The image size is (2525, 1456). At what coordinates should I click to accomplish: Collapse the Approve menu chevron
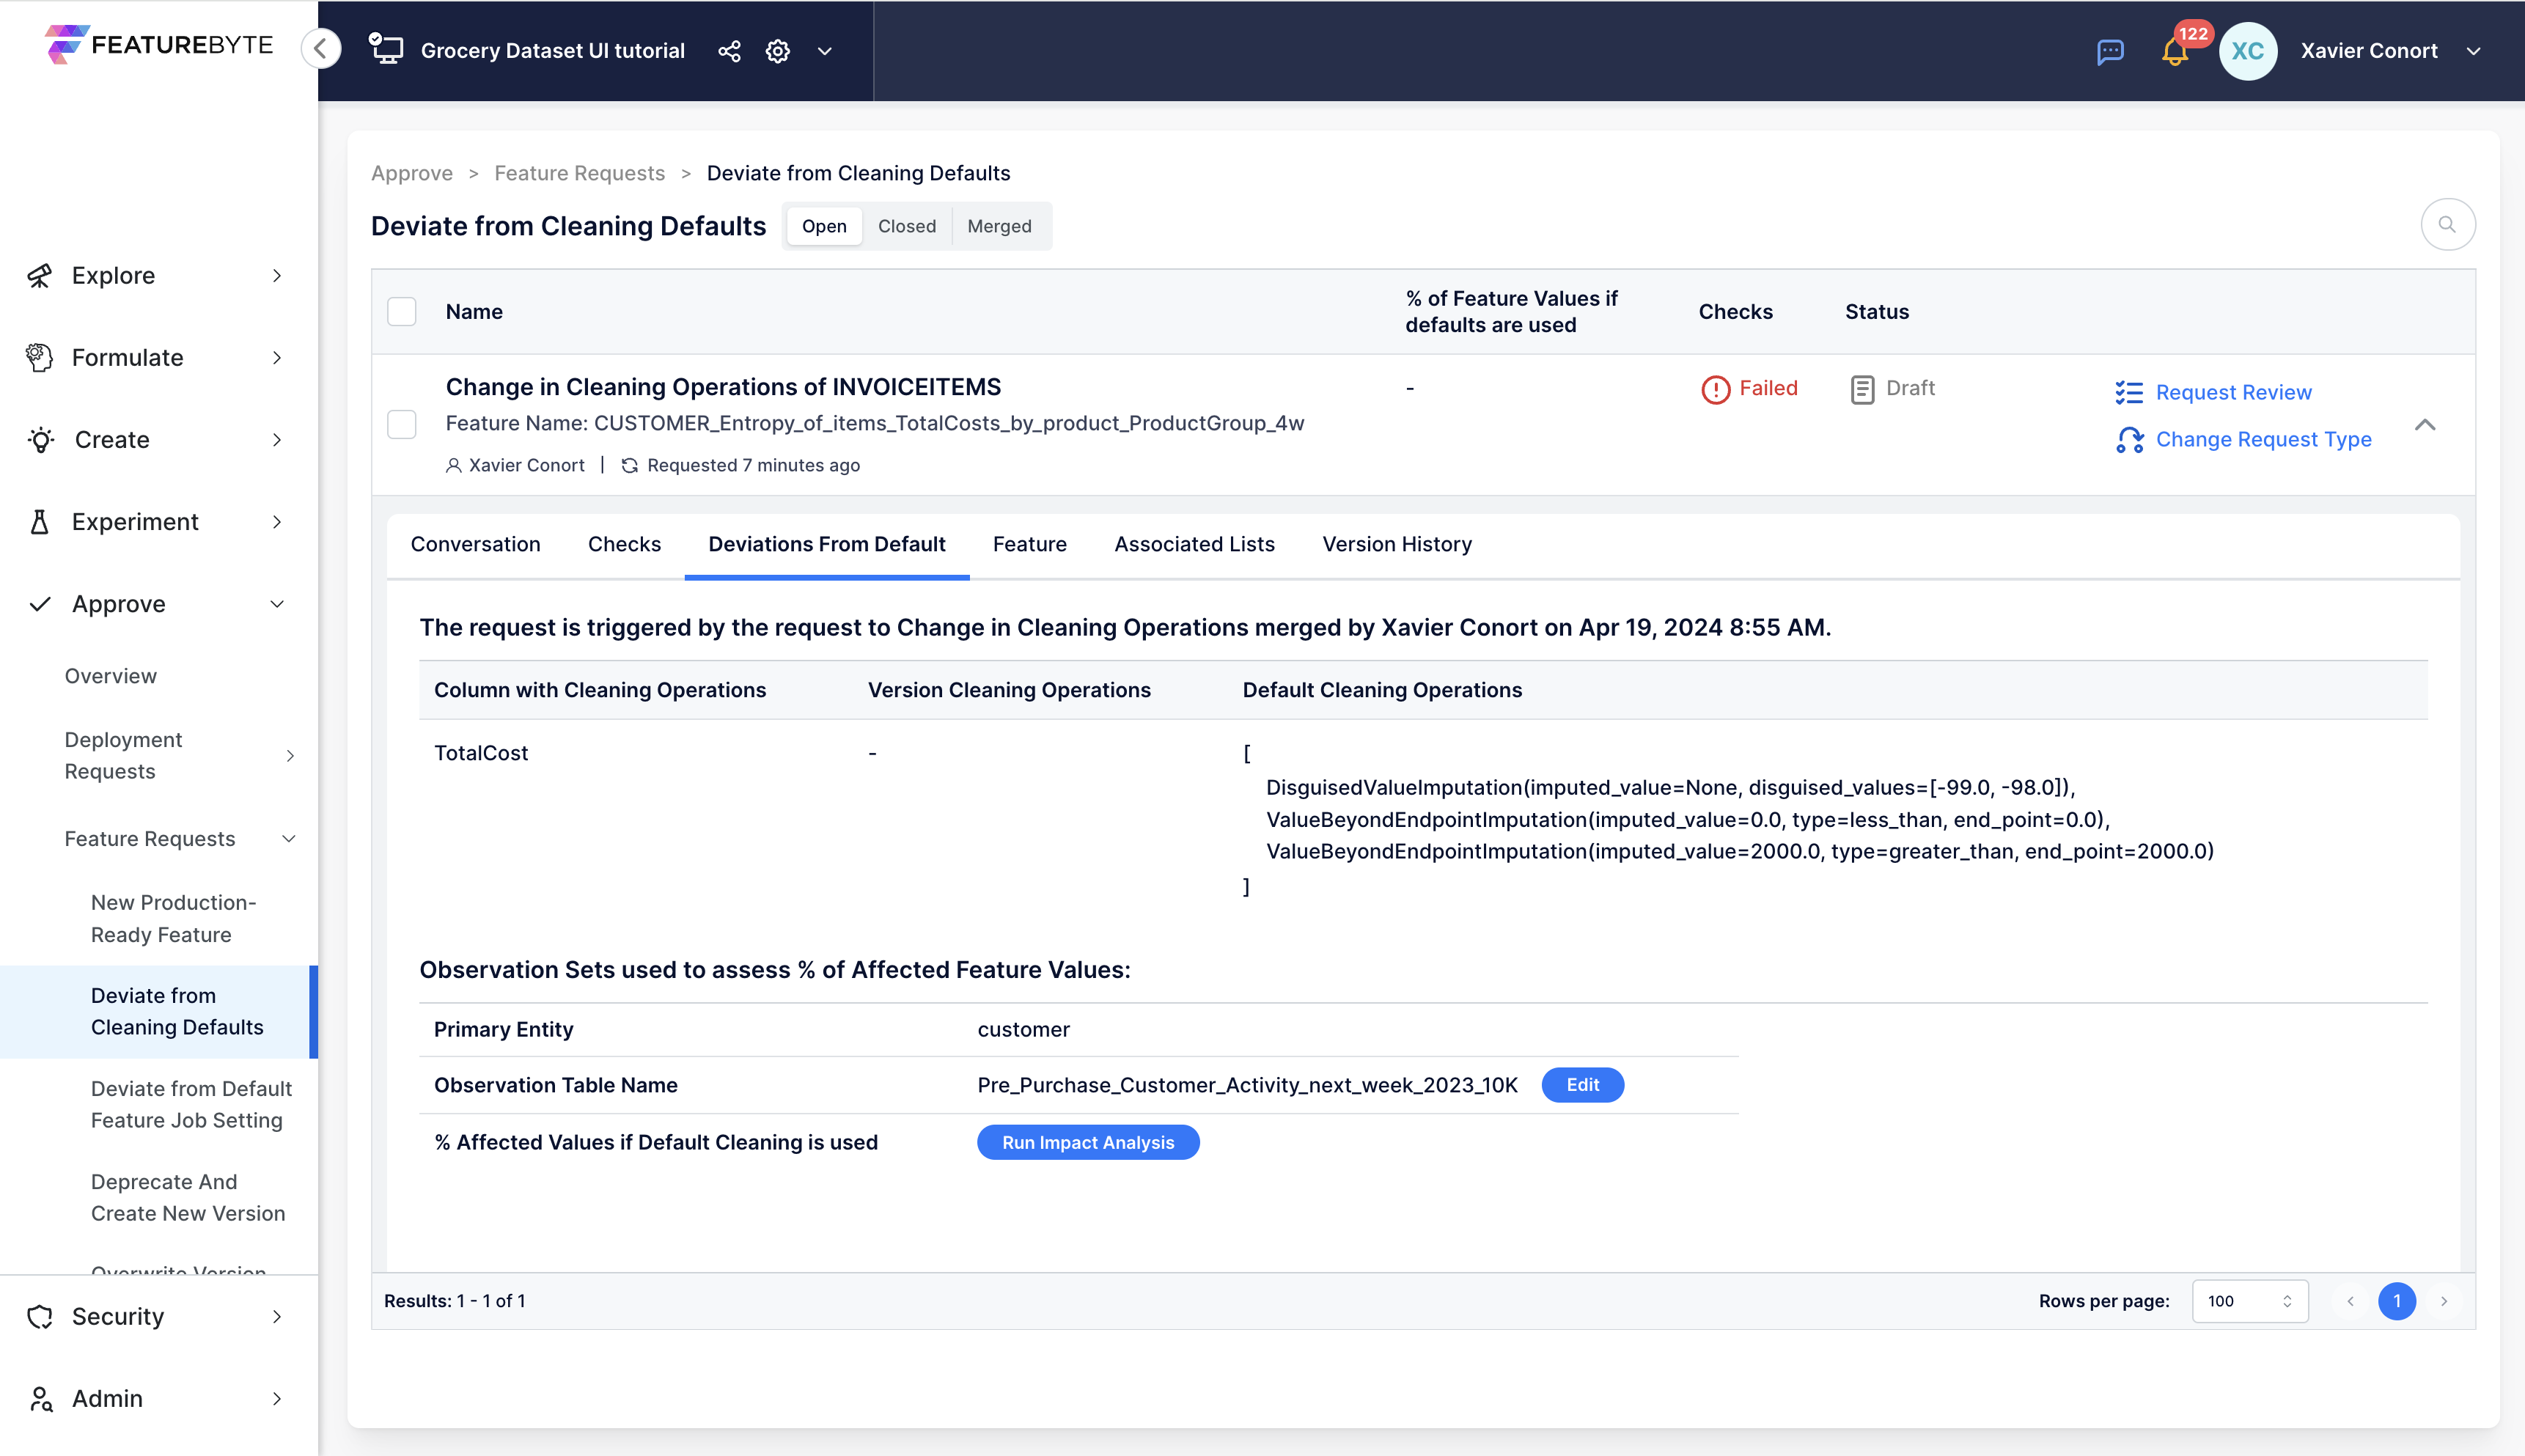click(x=277, y=603)
